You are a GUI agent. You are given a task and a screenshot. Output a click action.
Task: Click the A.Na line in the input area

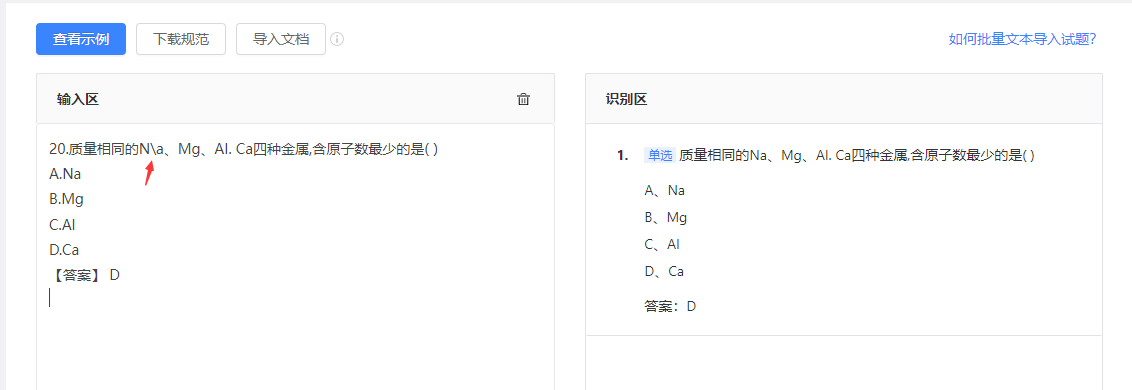coord(65,174)
